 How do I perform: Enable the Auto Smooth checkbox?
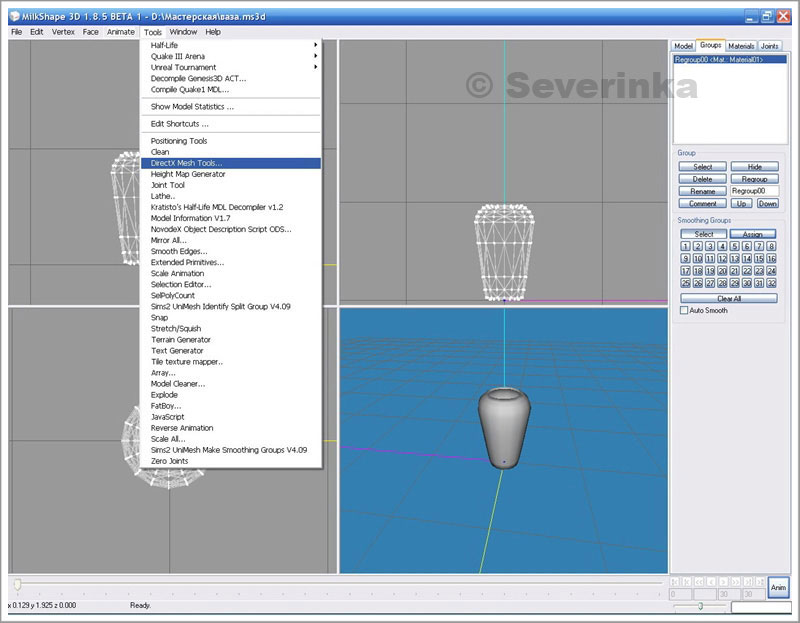[x=683, y=311]
